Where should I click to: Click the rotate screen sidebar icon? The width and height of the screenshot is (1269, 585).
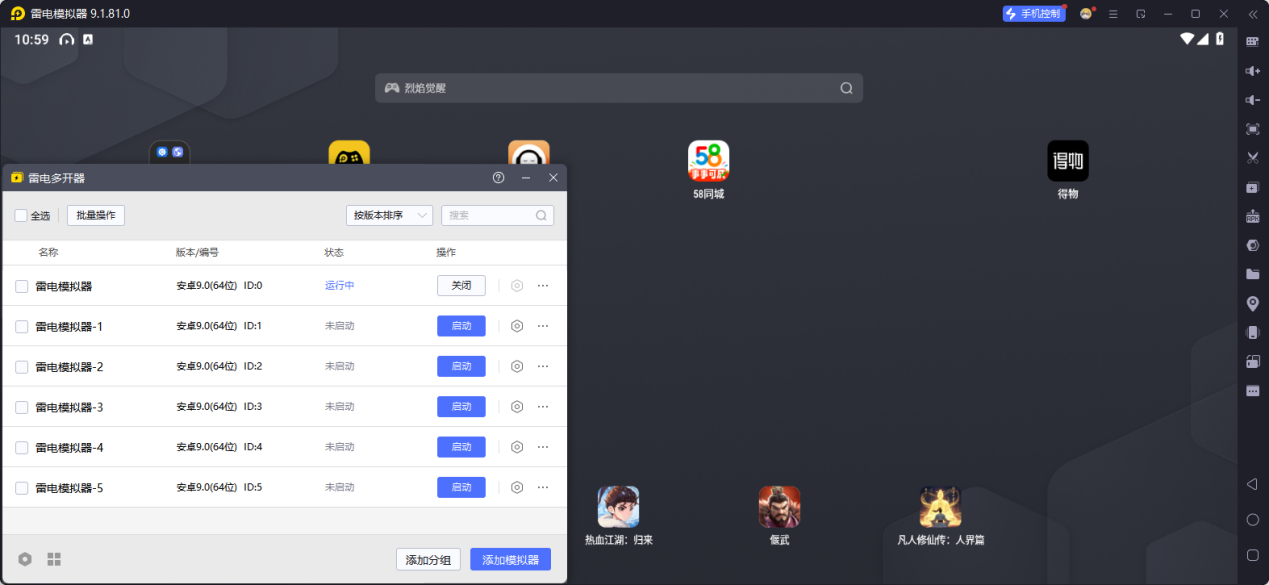click(1252, 361)
